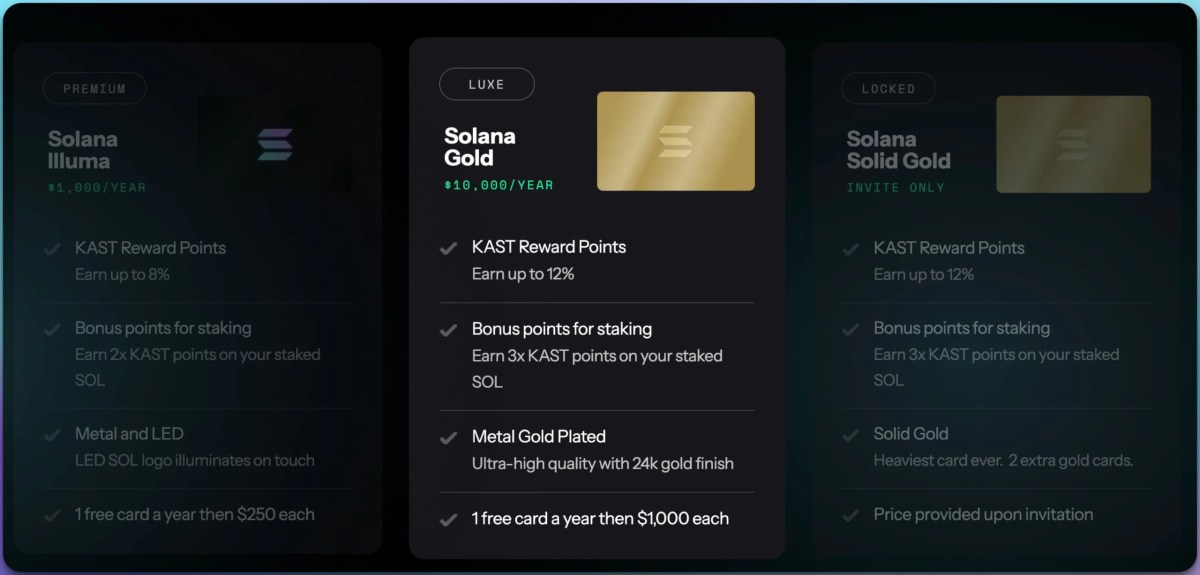Click the checkmark beside Metal and LED

(x=52, y=435)
